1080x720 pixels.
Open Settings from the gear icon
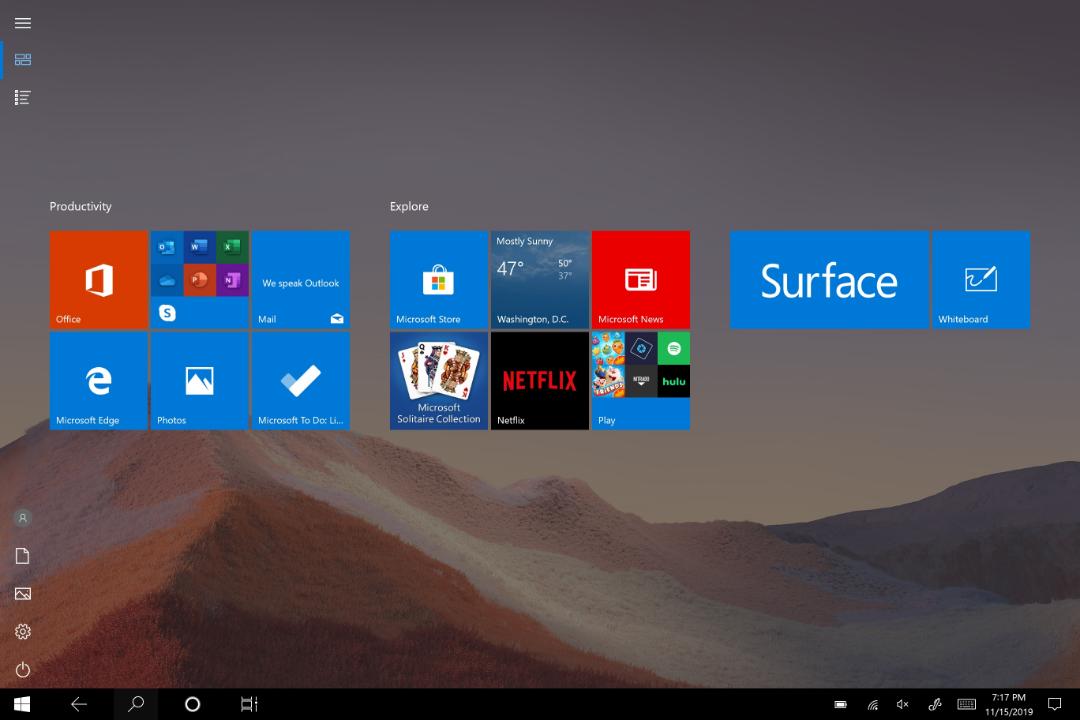click(23, 631)
